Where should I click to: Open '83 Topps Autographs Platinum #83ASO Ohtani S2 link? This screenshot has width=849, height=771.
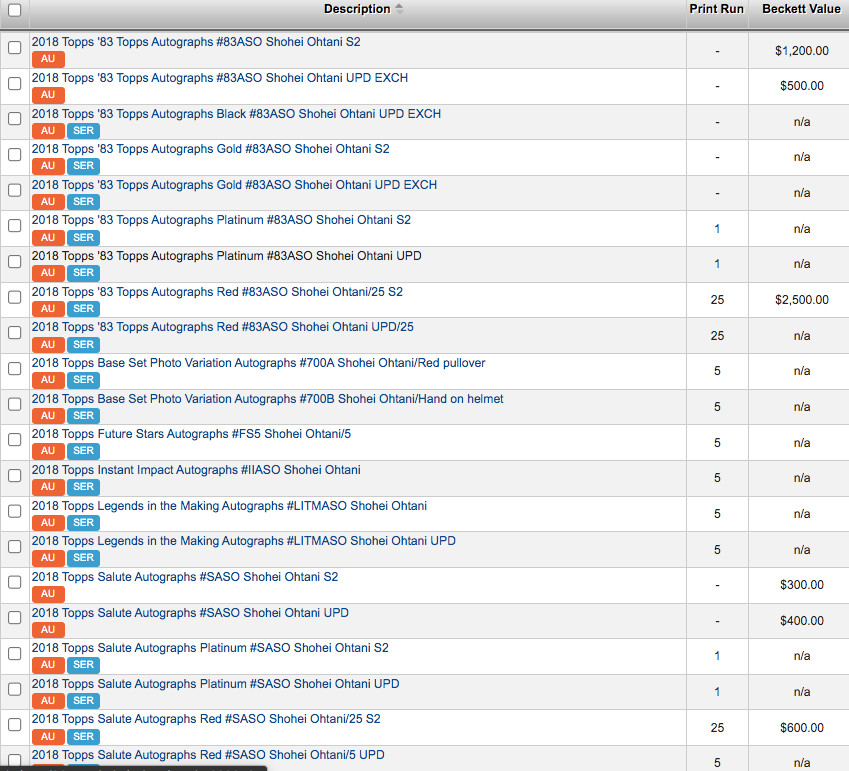(x=221, y=220)
